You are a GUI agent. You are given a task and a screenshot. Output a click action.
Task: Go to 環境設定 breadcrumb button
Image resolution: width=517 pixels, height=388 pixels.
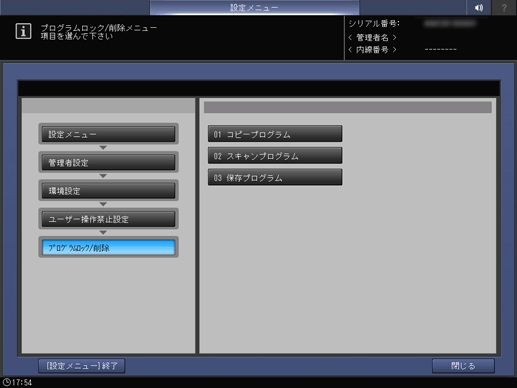point(108,191)
